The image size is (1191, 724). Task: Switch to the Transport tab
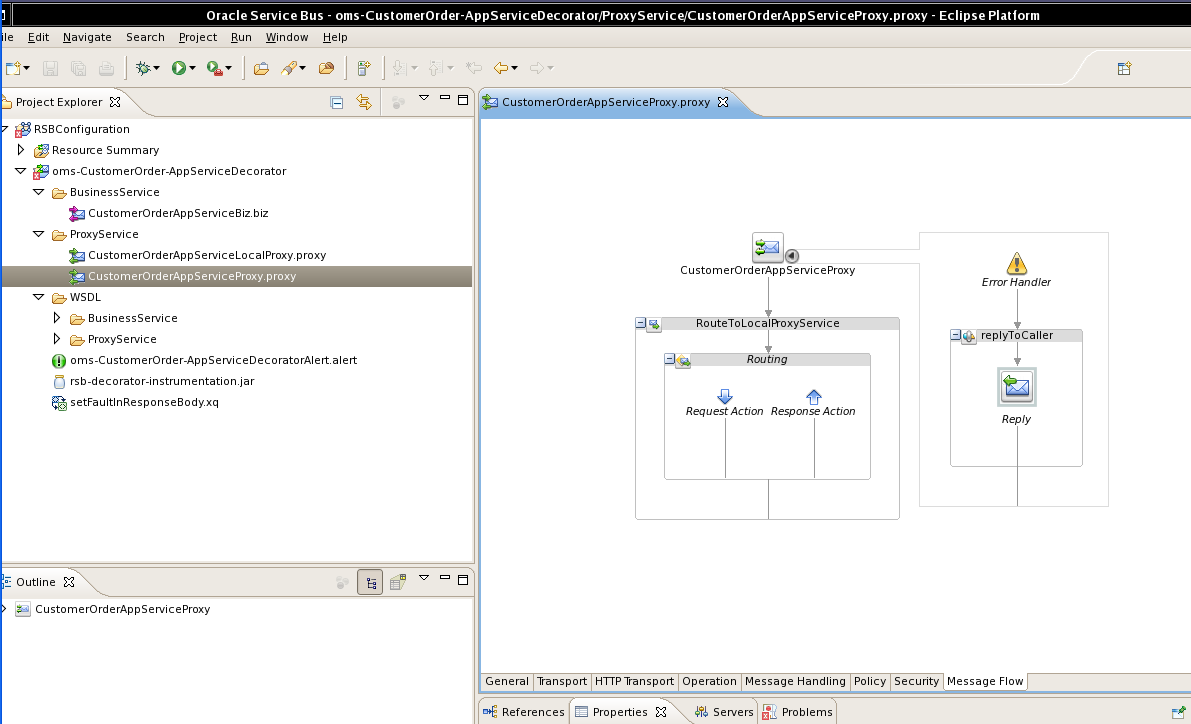562,681
